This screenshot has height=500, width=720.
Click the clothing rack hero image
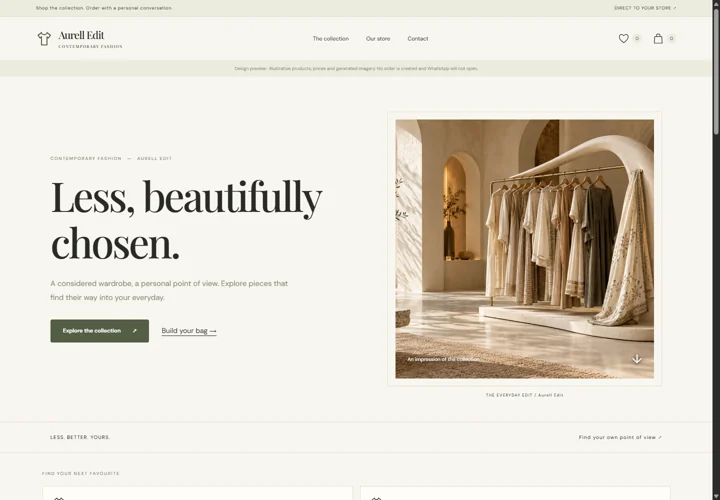[524, 249]
